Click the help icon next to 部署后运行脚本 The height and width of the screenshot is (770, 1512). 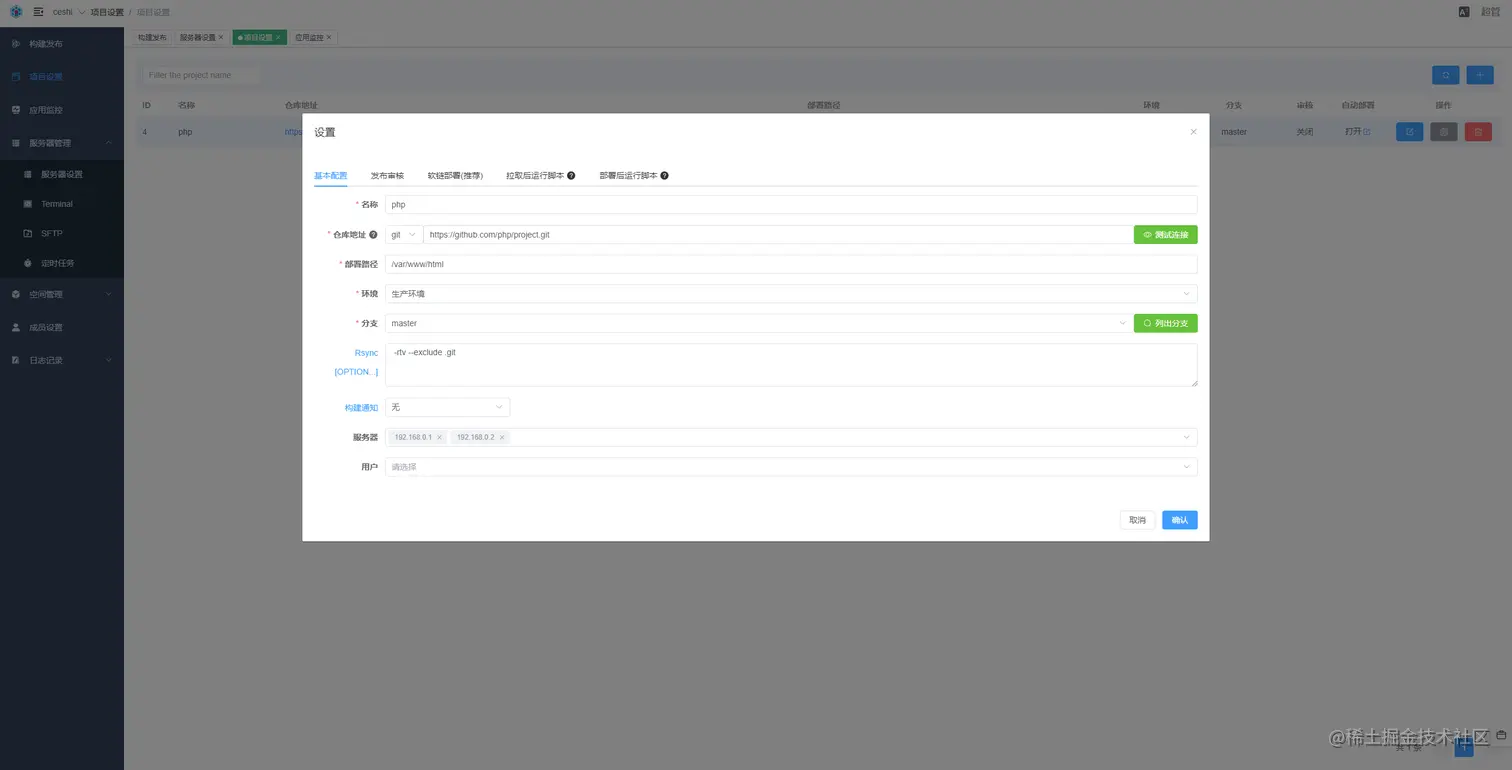pyautogui.click(x=664, y=176)
